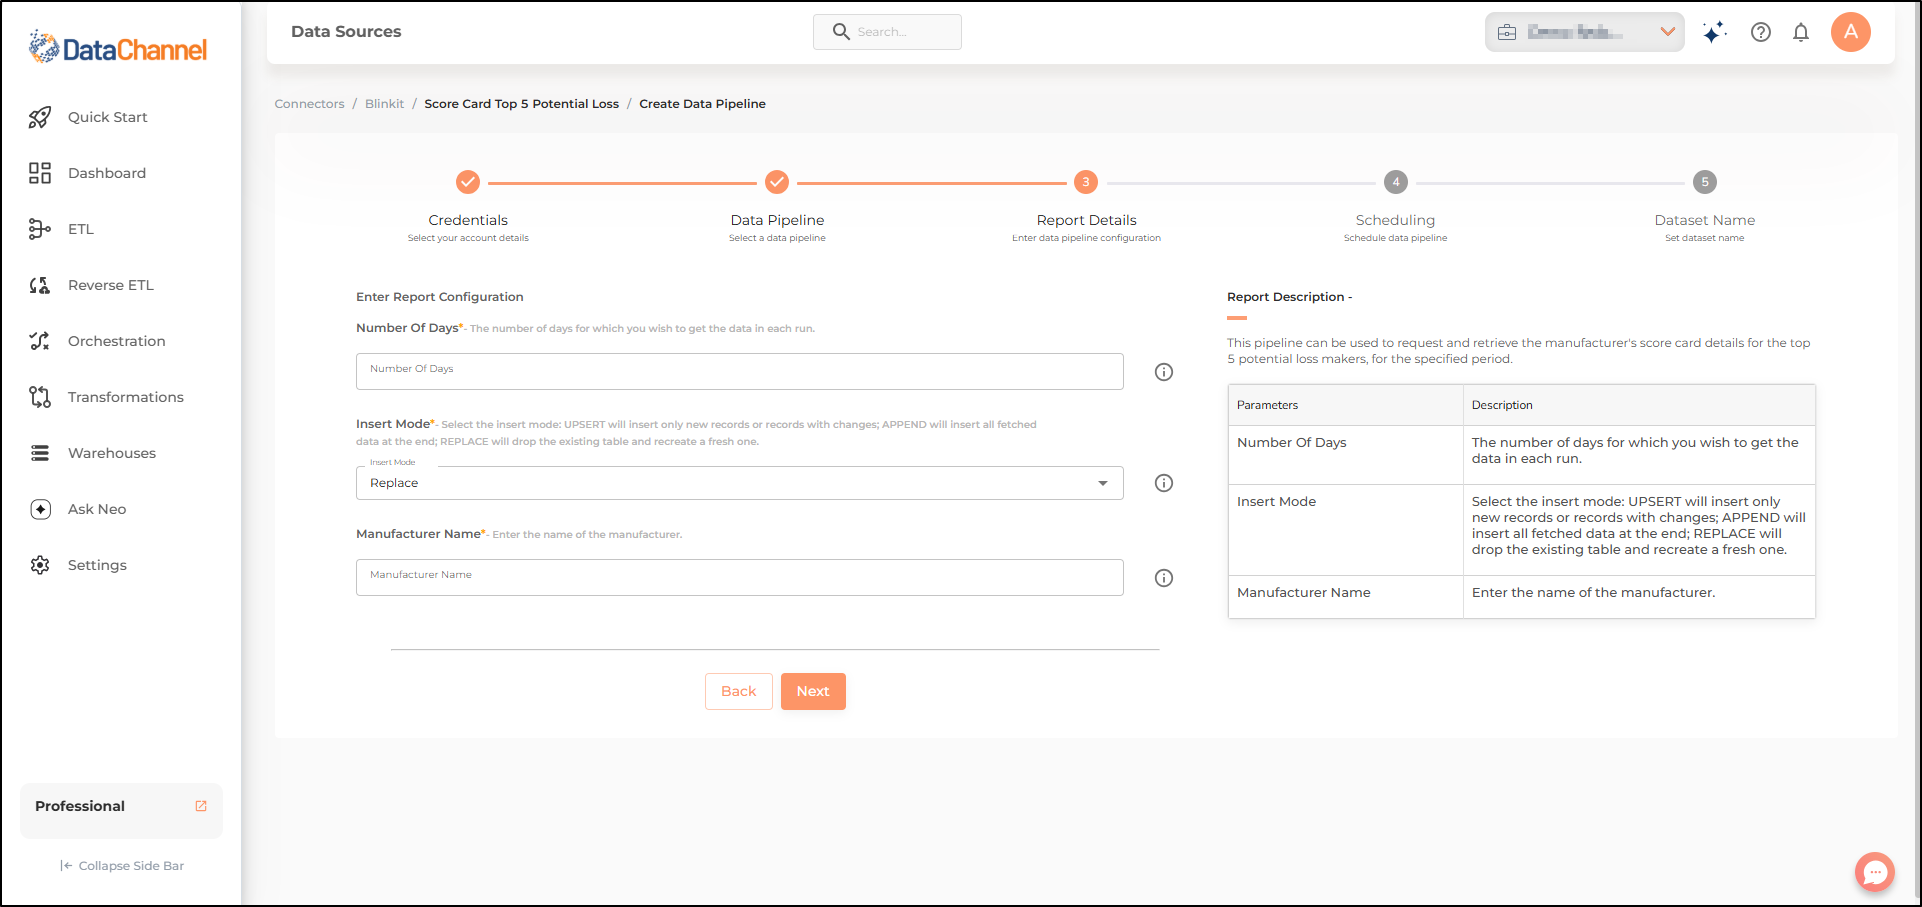Open Quick Start rocket icon
The height and width of the screenshot is (907, 1922).
40,117
